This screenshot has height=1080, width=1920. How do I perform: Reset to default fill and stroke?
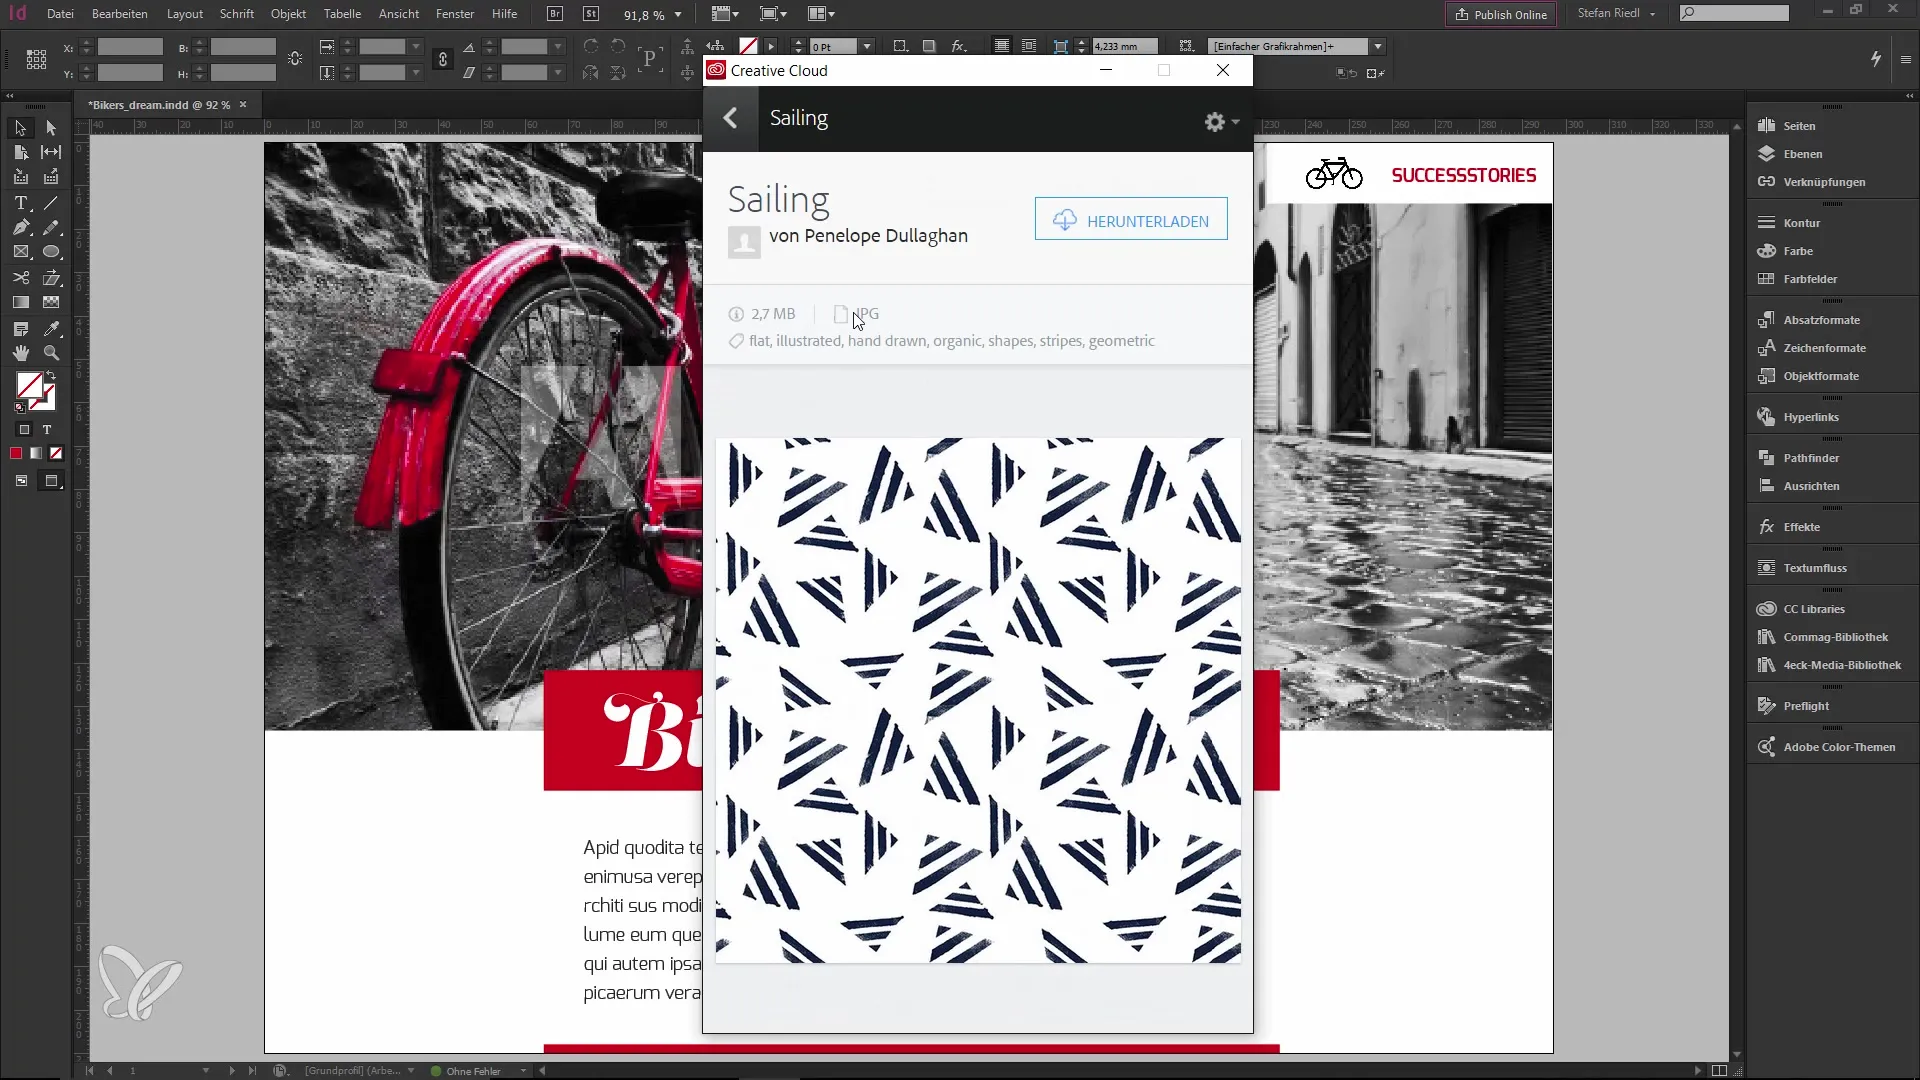tap(19, 408)
